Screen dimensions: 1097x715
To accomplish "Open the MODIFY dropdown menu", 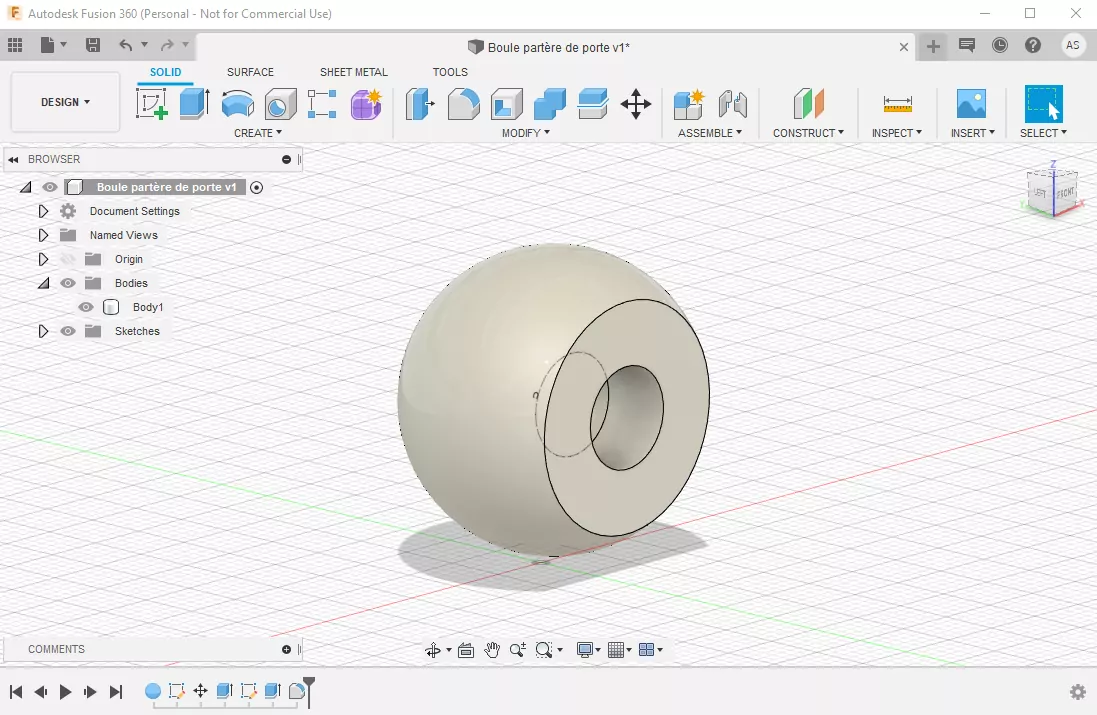I will 525,133.
